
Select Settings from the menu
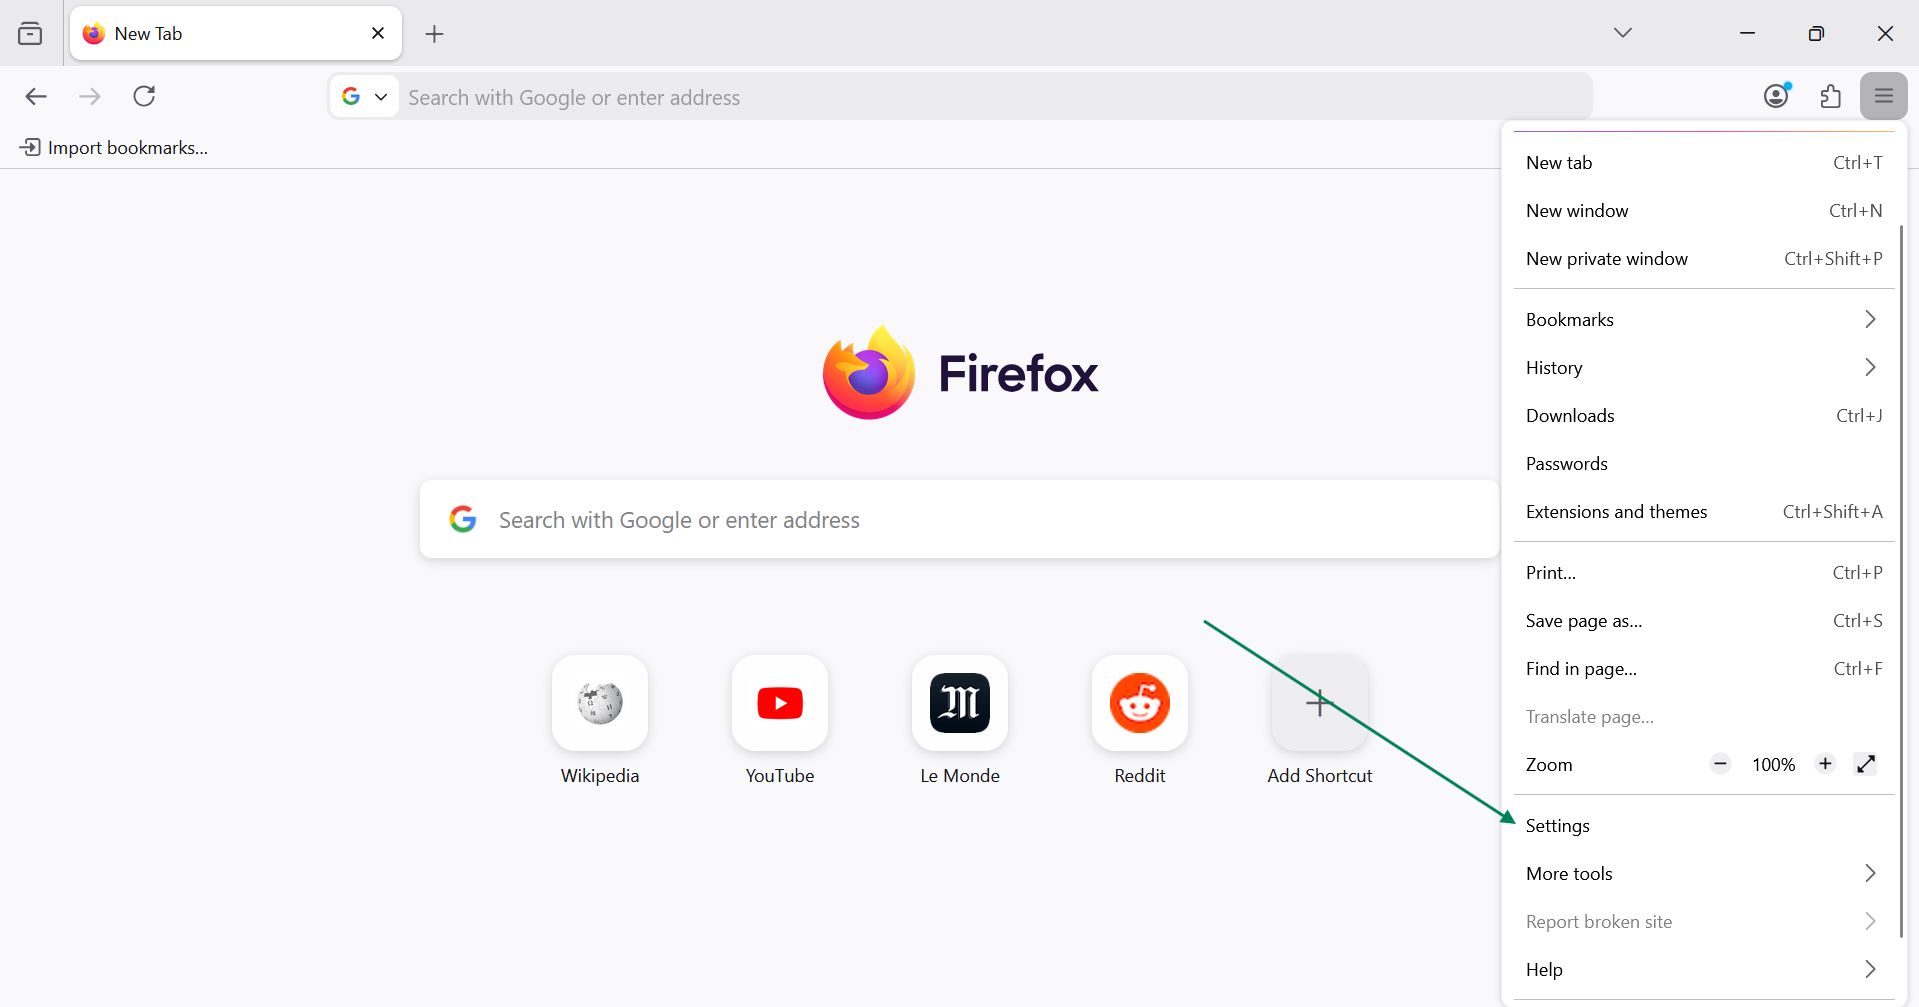coord(1558,826)
